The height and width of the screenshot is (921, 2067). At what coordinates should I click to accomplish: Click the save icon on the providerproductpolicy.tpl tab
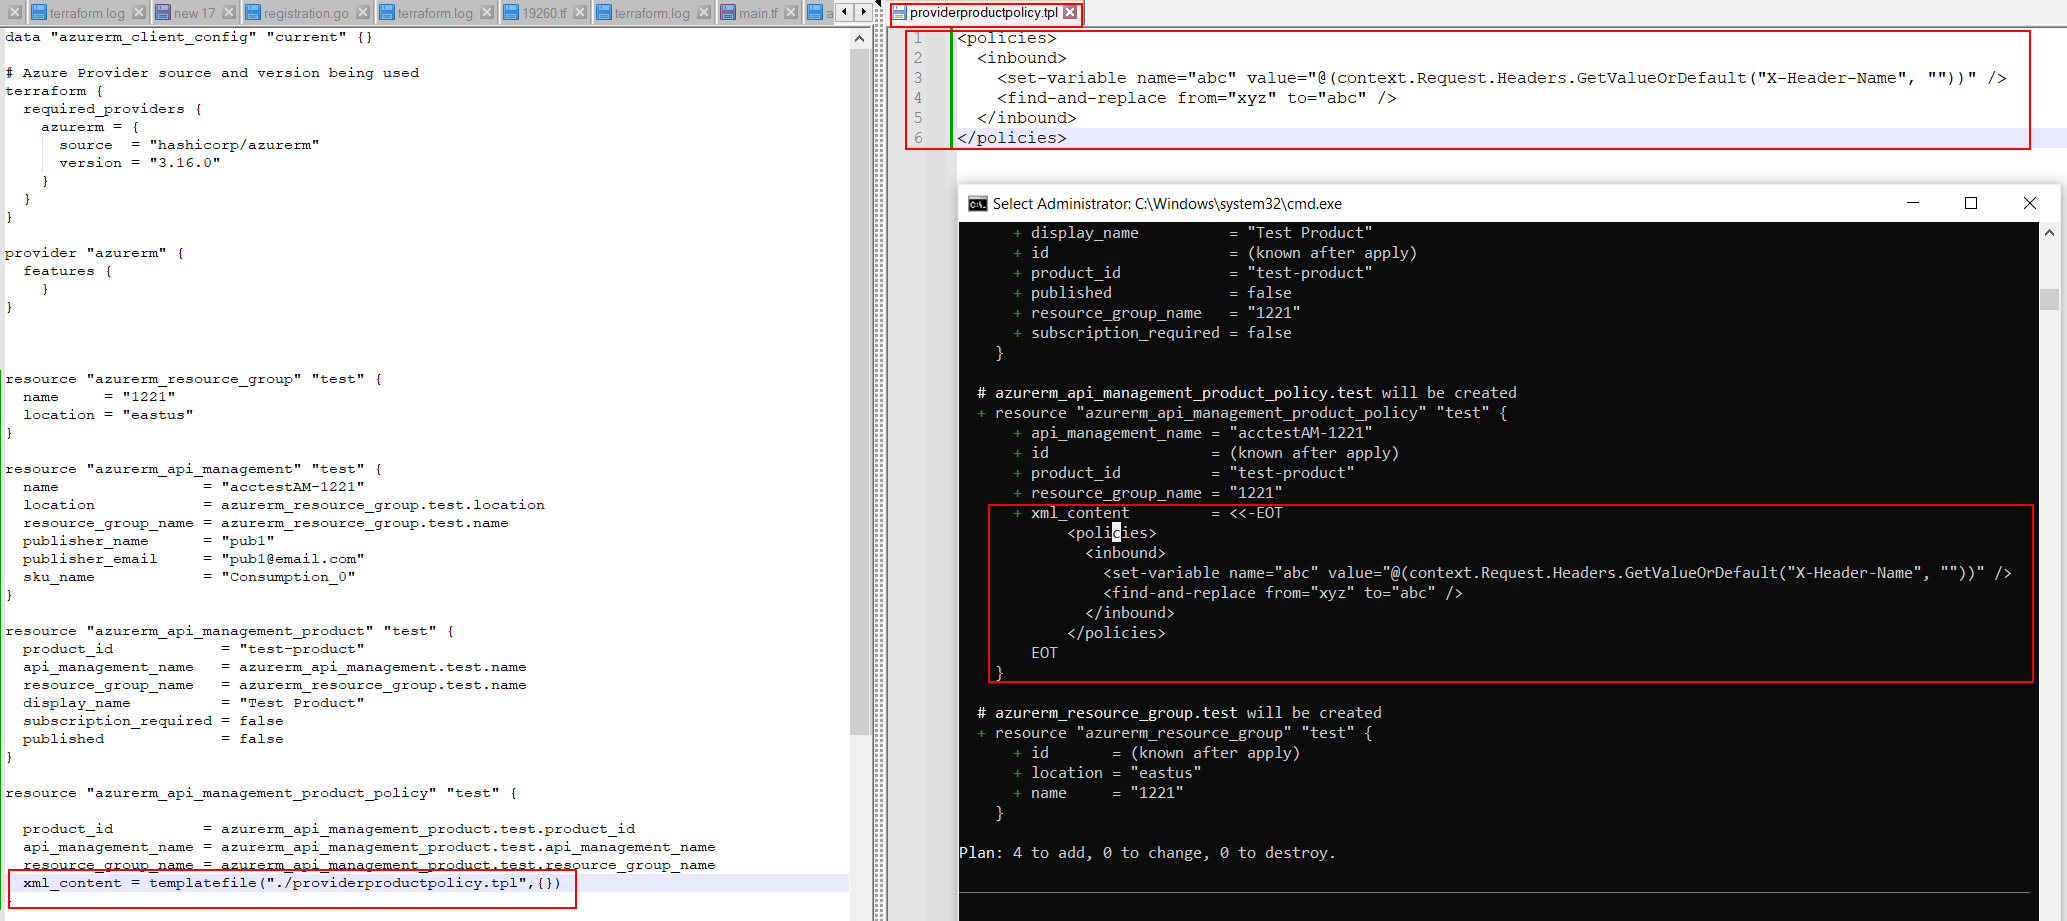coord(897,13)
